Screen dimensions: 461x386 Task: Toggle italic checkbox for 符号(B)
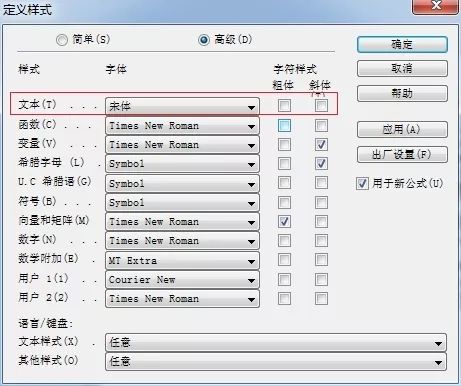click(321, 202)
